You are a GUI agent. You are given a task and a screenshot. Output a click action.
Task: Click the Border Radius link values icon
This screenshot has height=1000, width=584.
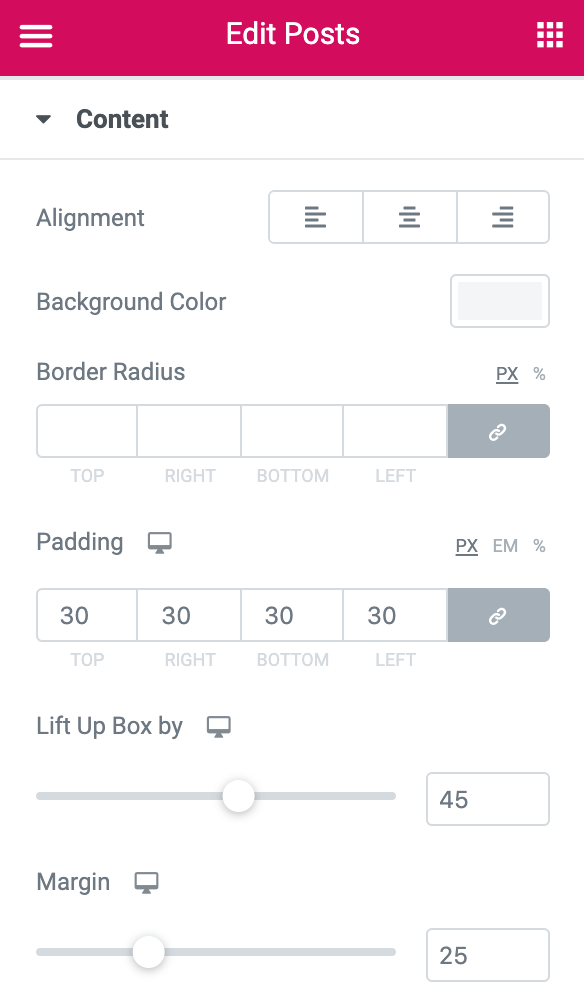[498, 431]
